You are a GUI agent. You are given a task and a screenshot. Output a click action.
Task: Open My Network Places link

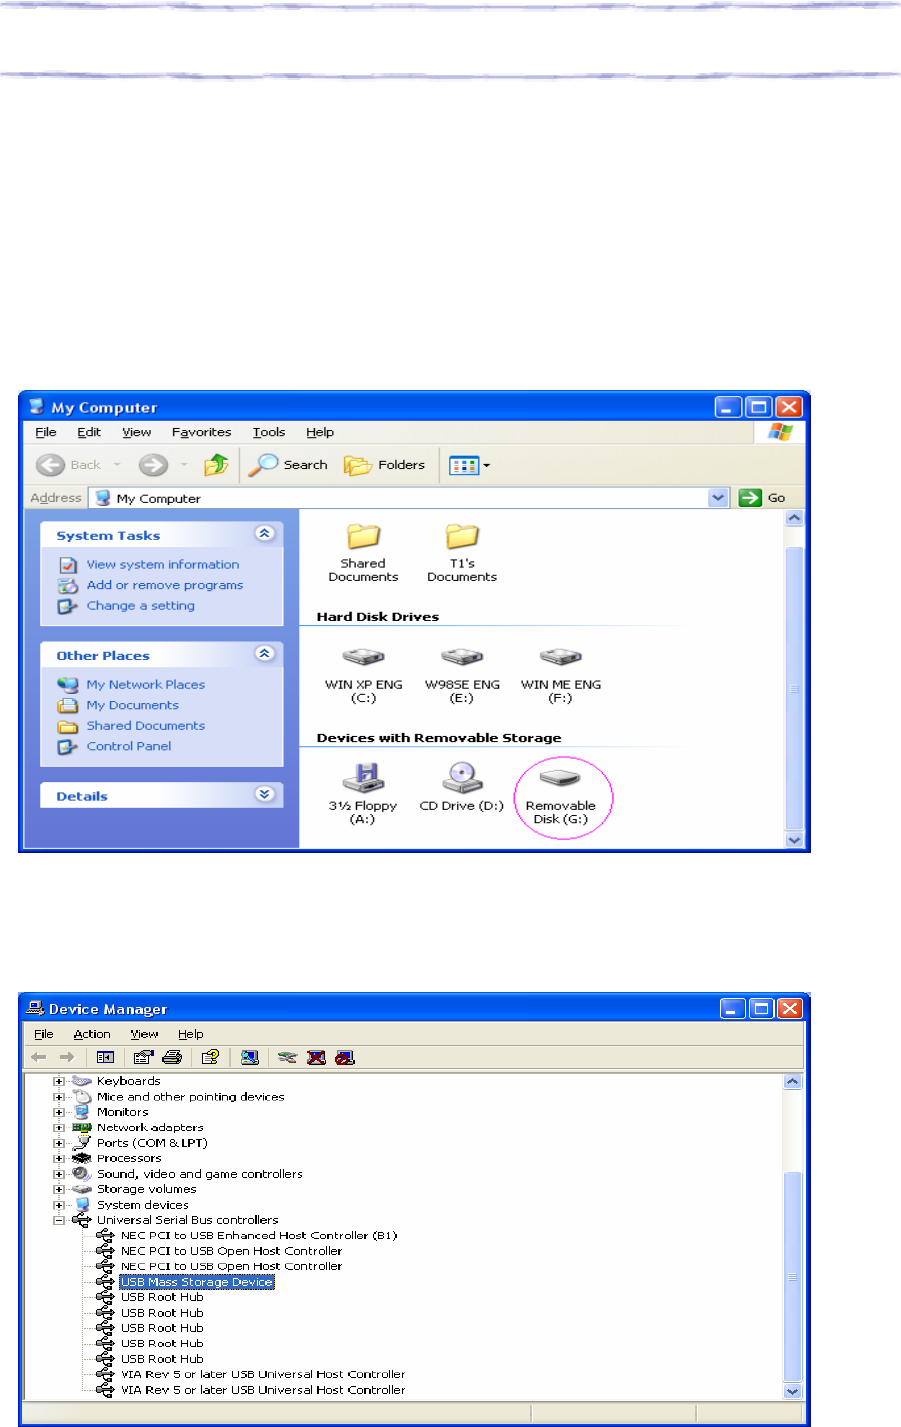pos(146,685)
